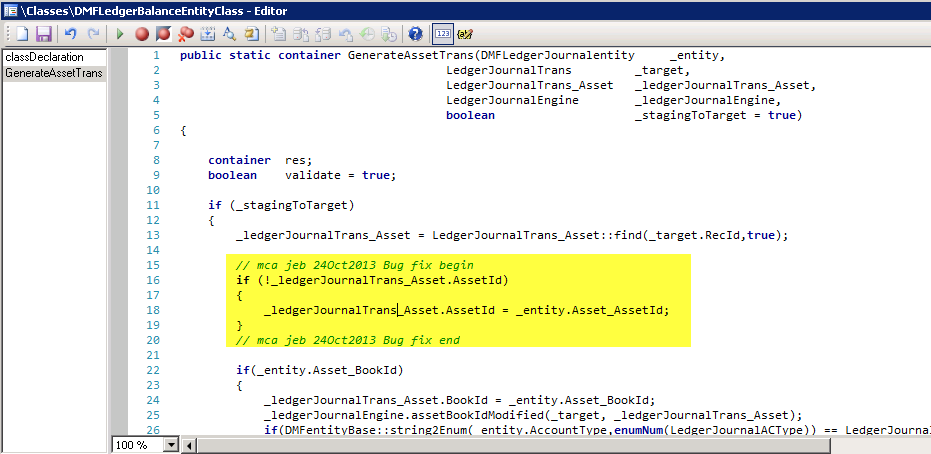Toggle a breakpoint with the red circle icon

142,34
